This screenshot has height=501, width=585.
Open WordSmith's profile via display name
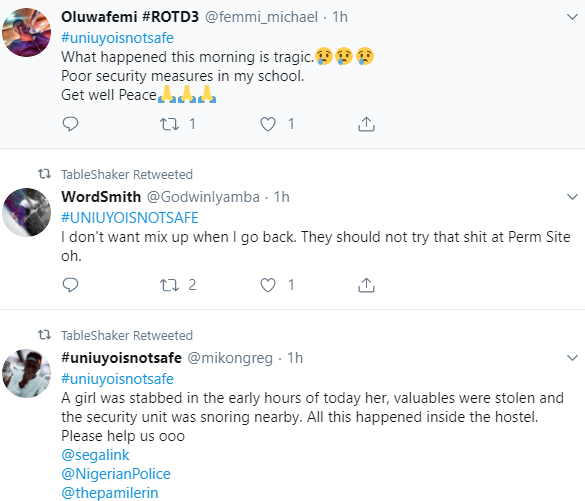(x=101, y=197)
